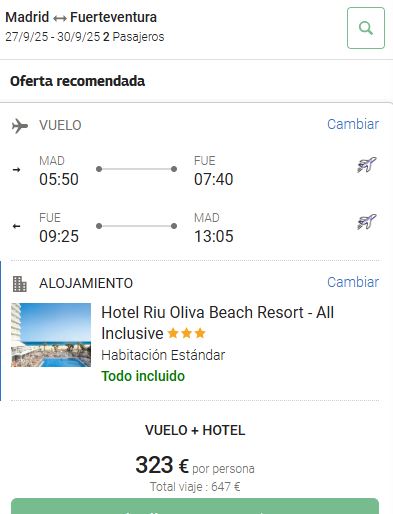393x514 pixels.
Task: Click the airplane icon beside VUELO
Action: click(20, 126)
